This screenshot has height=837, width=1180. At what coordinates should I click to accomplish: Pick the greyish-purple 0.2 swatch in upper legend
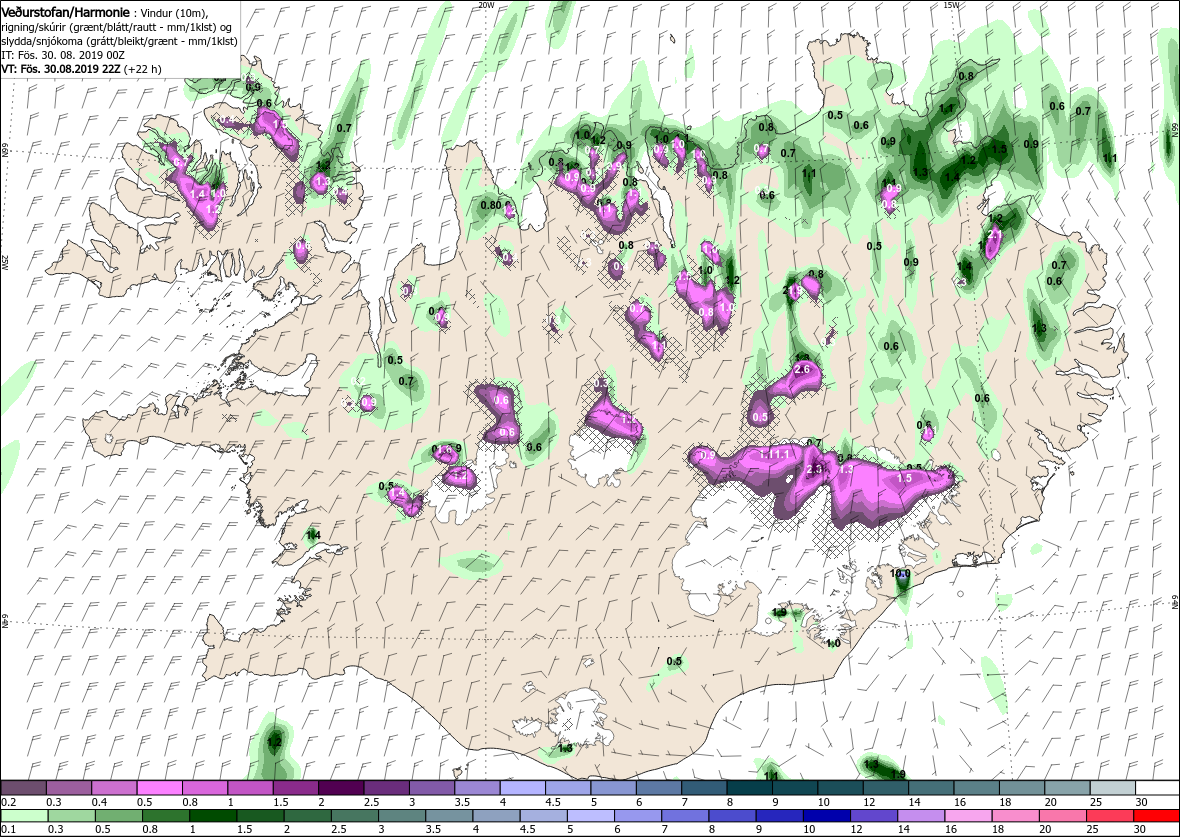[24, 787]
